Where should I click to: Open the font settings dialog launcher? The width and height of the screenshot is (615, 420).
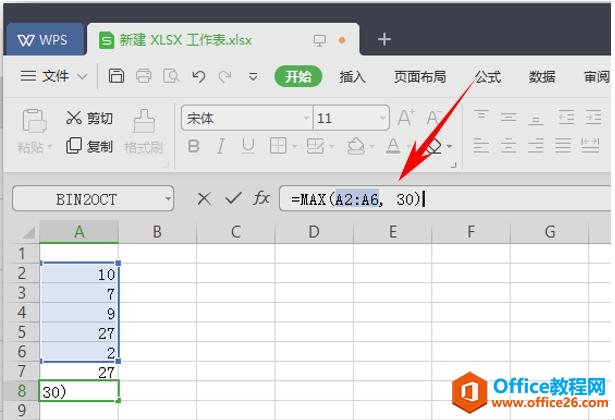click(x=454, y=165)
